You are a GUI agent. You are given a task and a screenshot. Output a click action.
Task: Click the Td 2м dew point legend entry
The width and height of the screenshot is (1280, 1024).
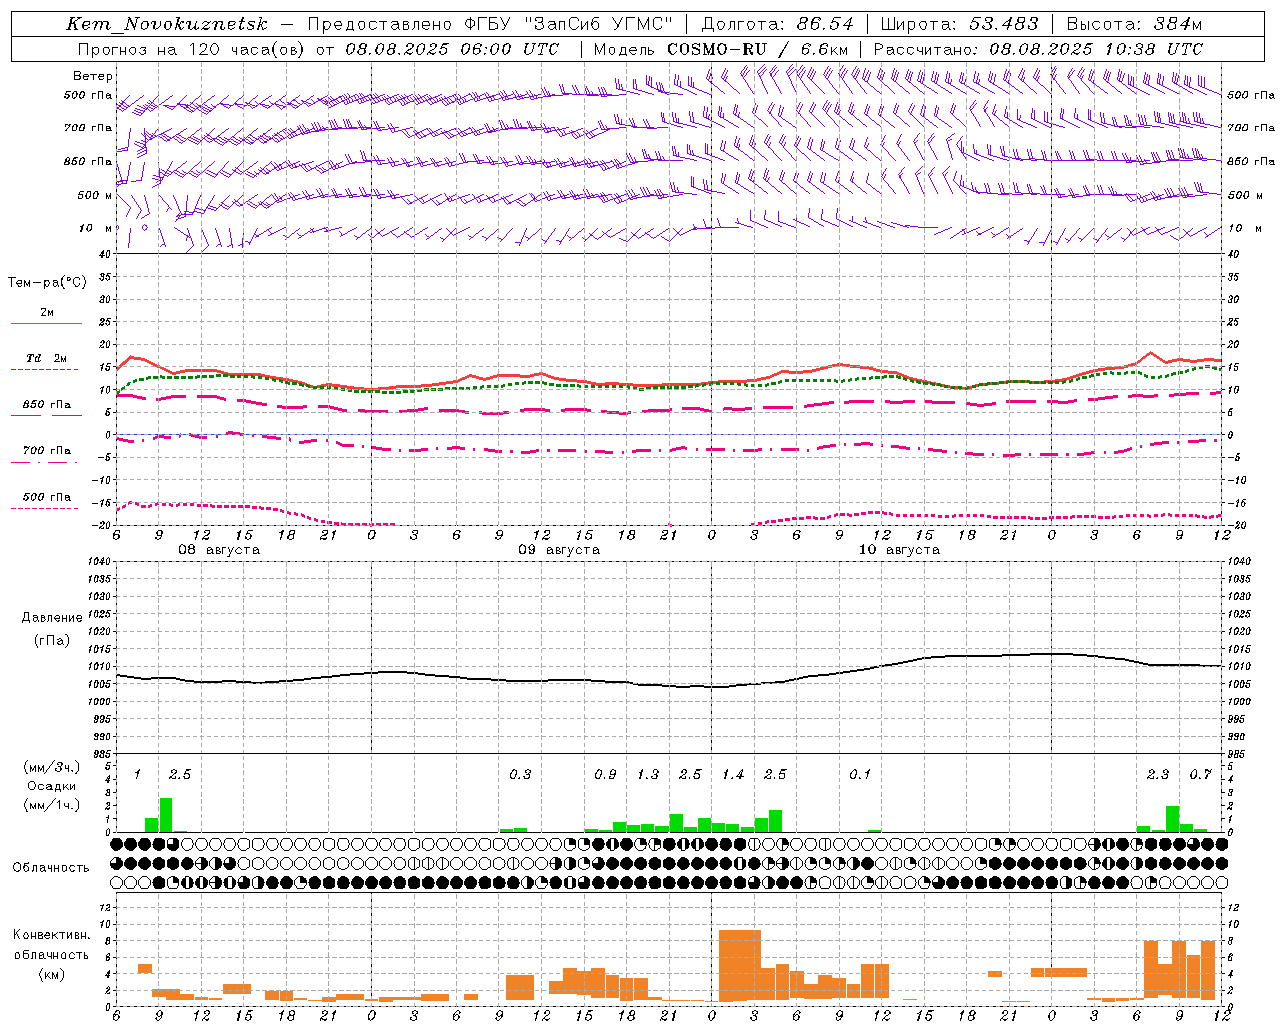click(x=47, y=358)
